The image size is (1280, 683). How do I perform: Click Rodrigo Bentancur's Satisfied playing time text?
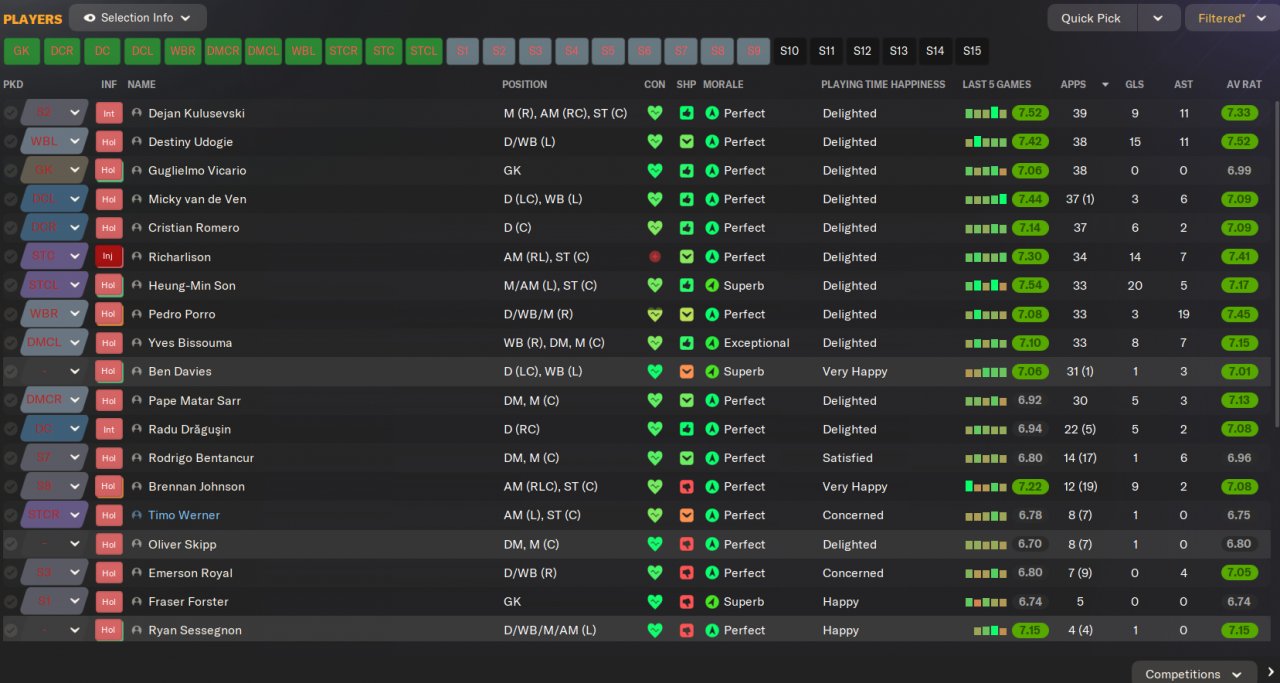pyautogui.click(x=848, y=458)
